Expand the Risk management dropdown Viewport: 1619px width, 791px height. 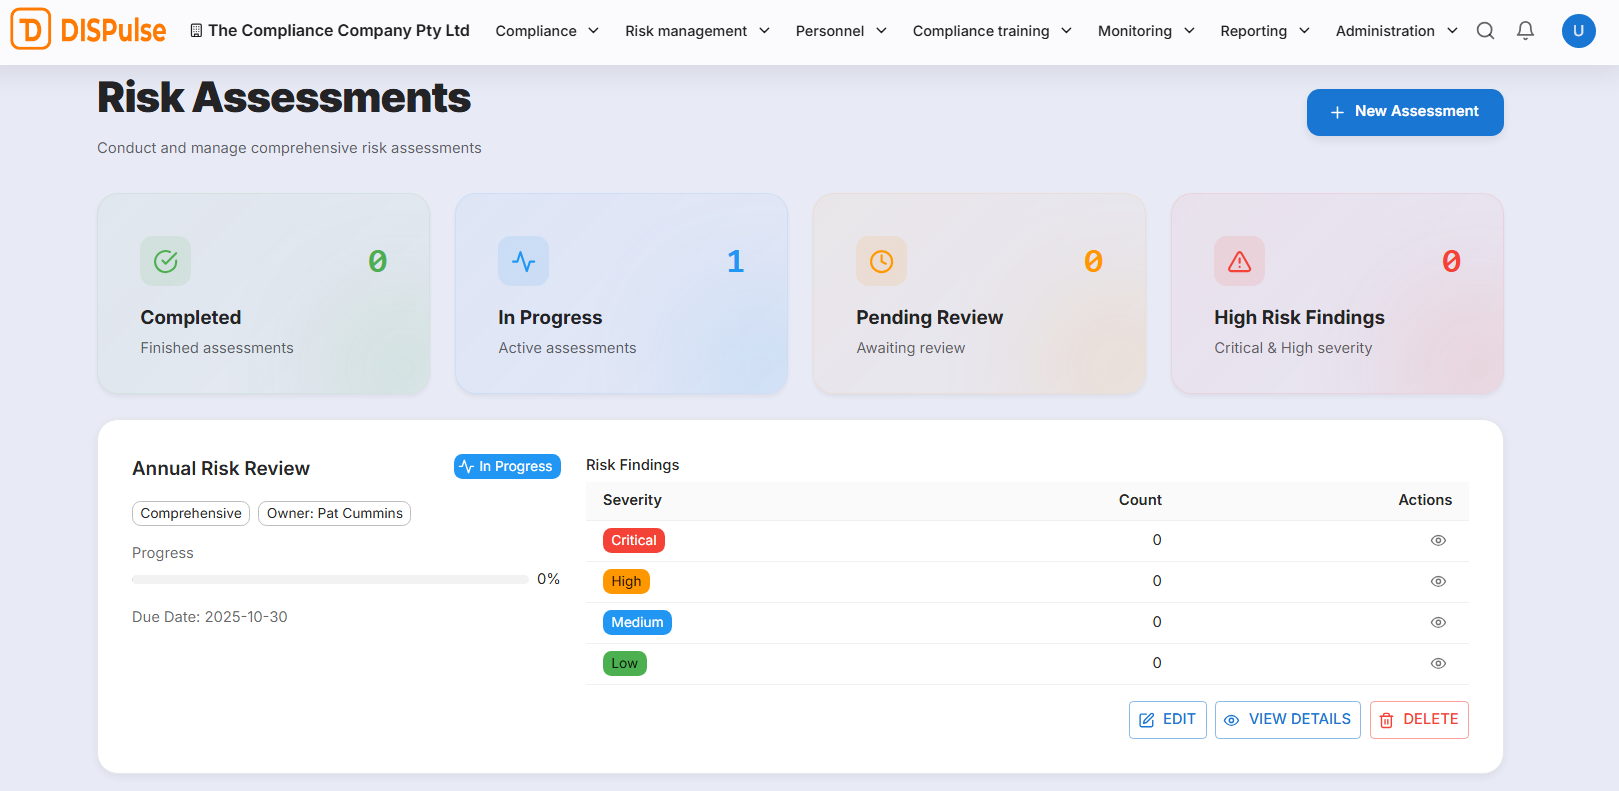click(x=697, y=31)
